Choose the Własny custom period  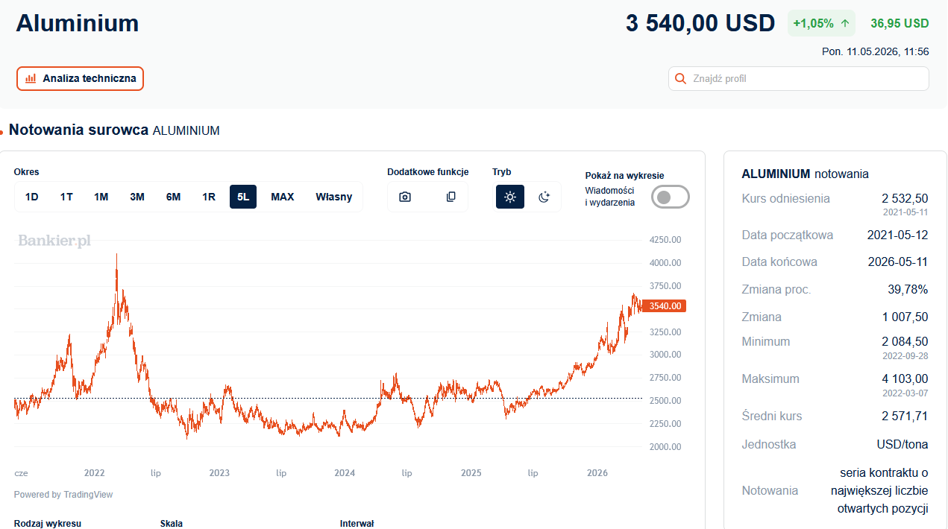pyautogui.click(x=334, y=197)
